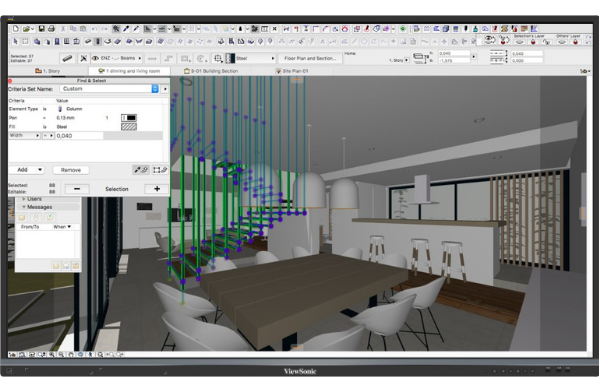
Task: Toggle the Others' Layer show/hide eye
Action: (562, 42)
